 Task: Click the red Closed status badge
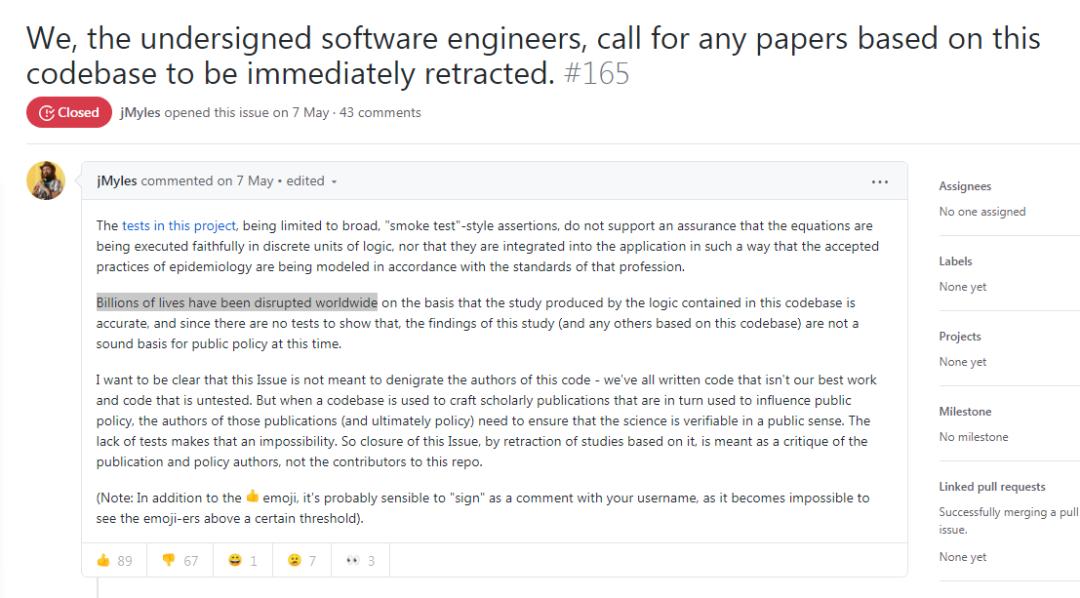69,112
